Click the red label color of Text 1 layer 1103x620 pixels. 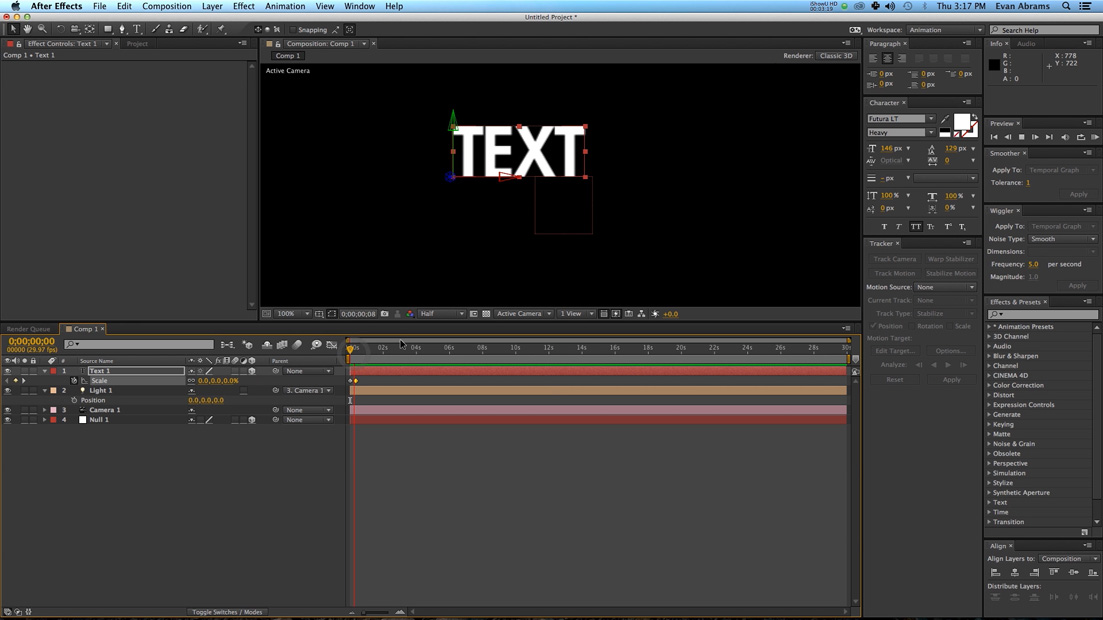(53, 371)
